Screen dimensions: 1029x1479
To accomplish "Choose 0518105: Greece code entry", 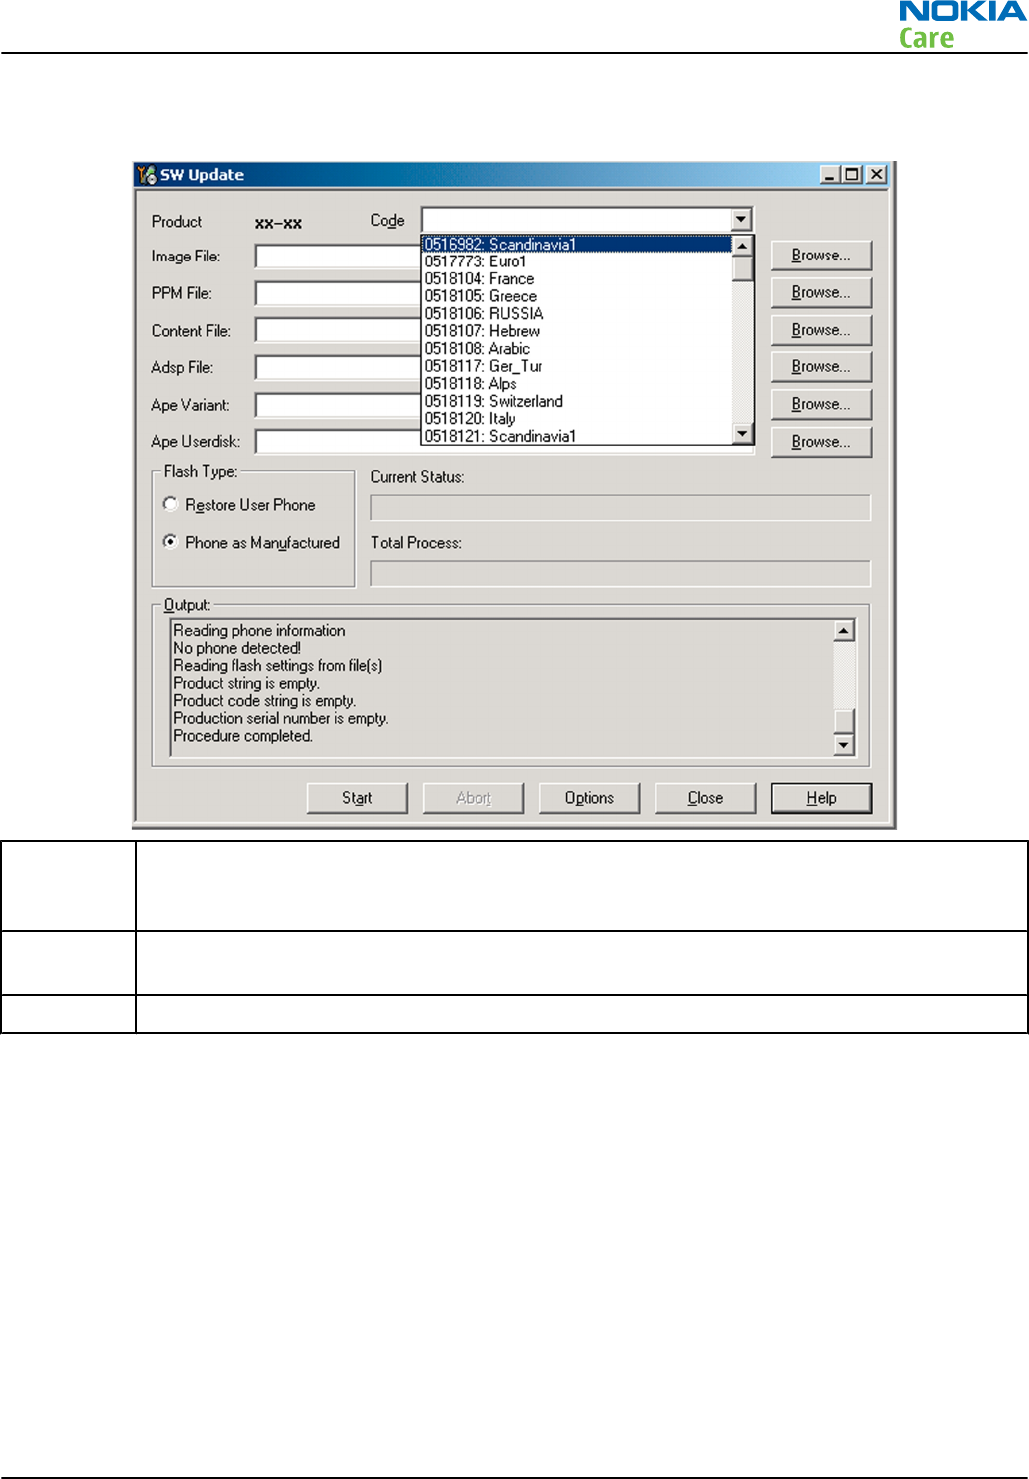I will pyautogui.click(x=577, y=296).
